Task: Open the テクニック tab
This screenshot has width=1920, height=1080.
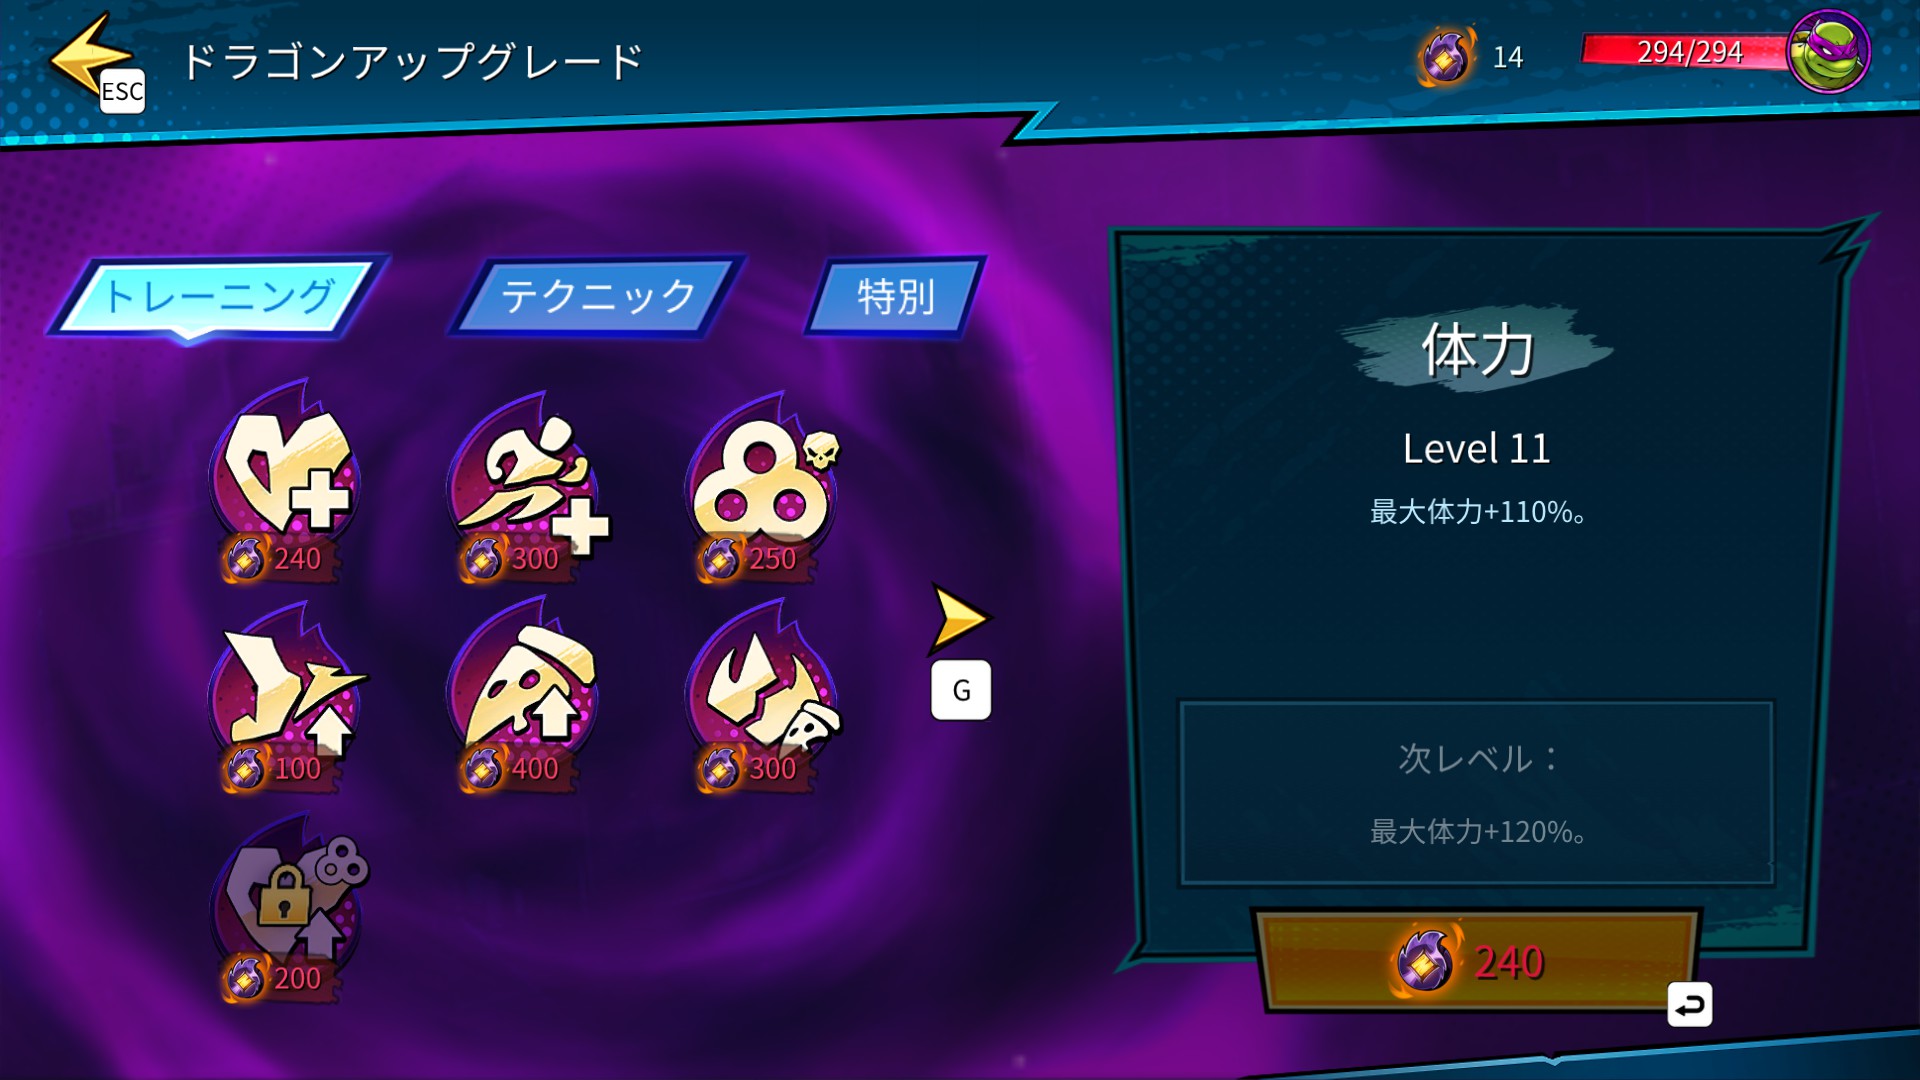Action: (x=597, y=296)
